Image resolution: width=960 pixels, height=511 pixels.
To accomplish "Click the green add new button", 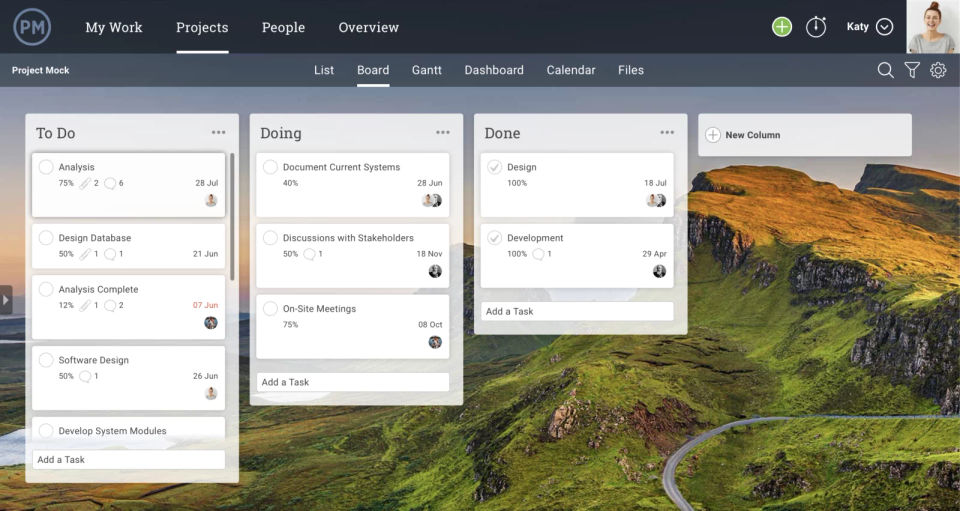I will 782,27.
